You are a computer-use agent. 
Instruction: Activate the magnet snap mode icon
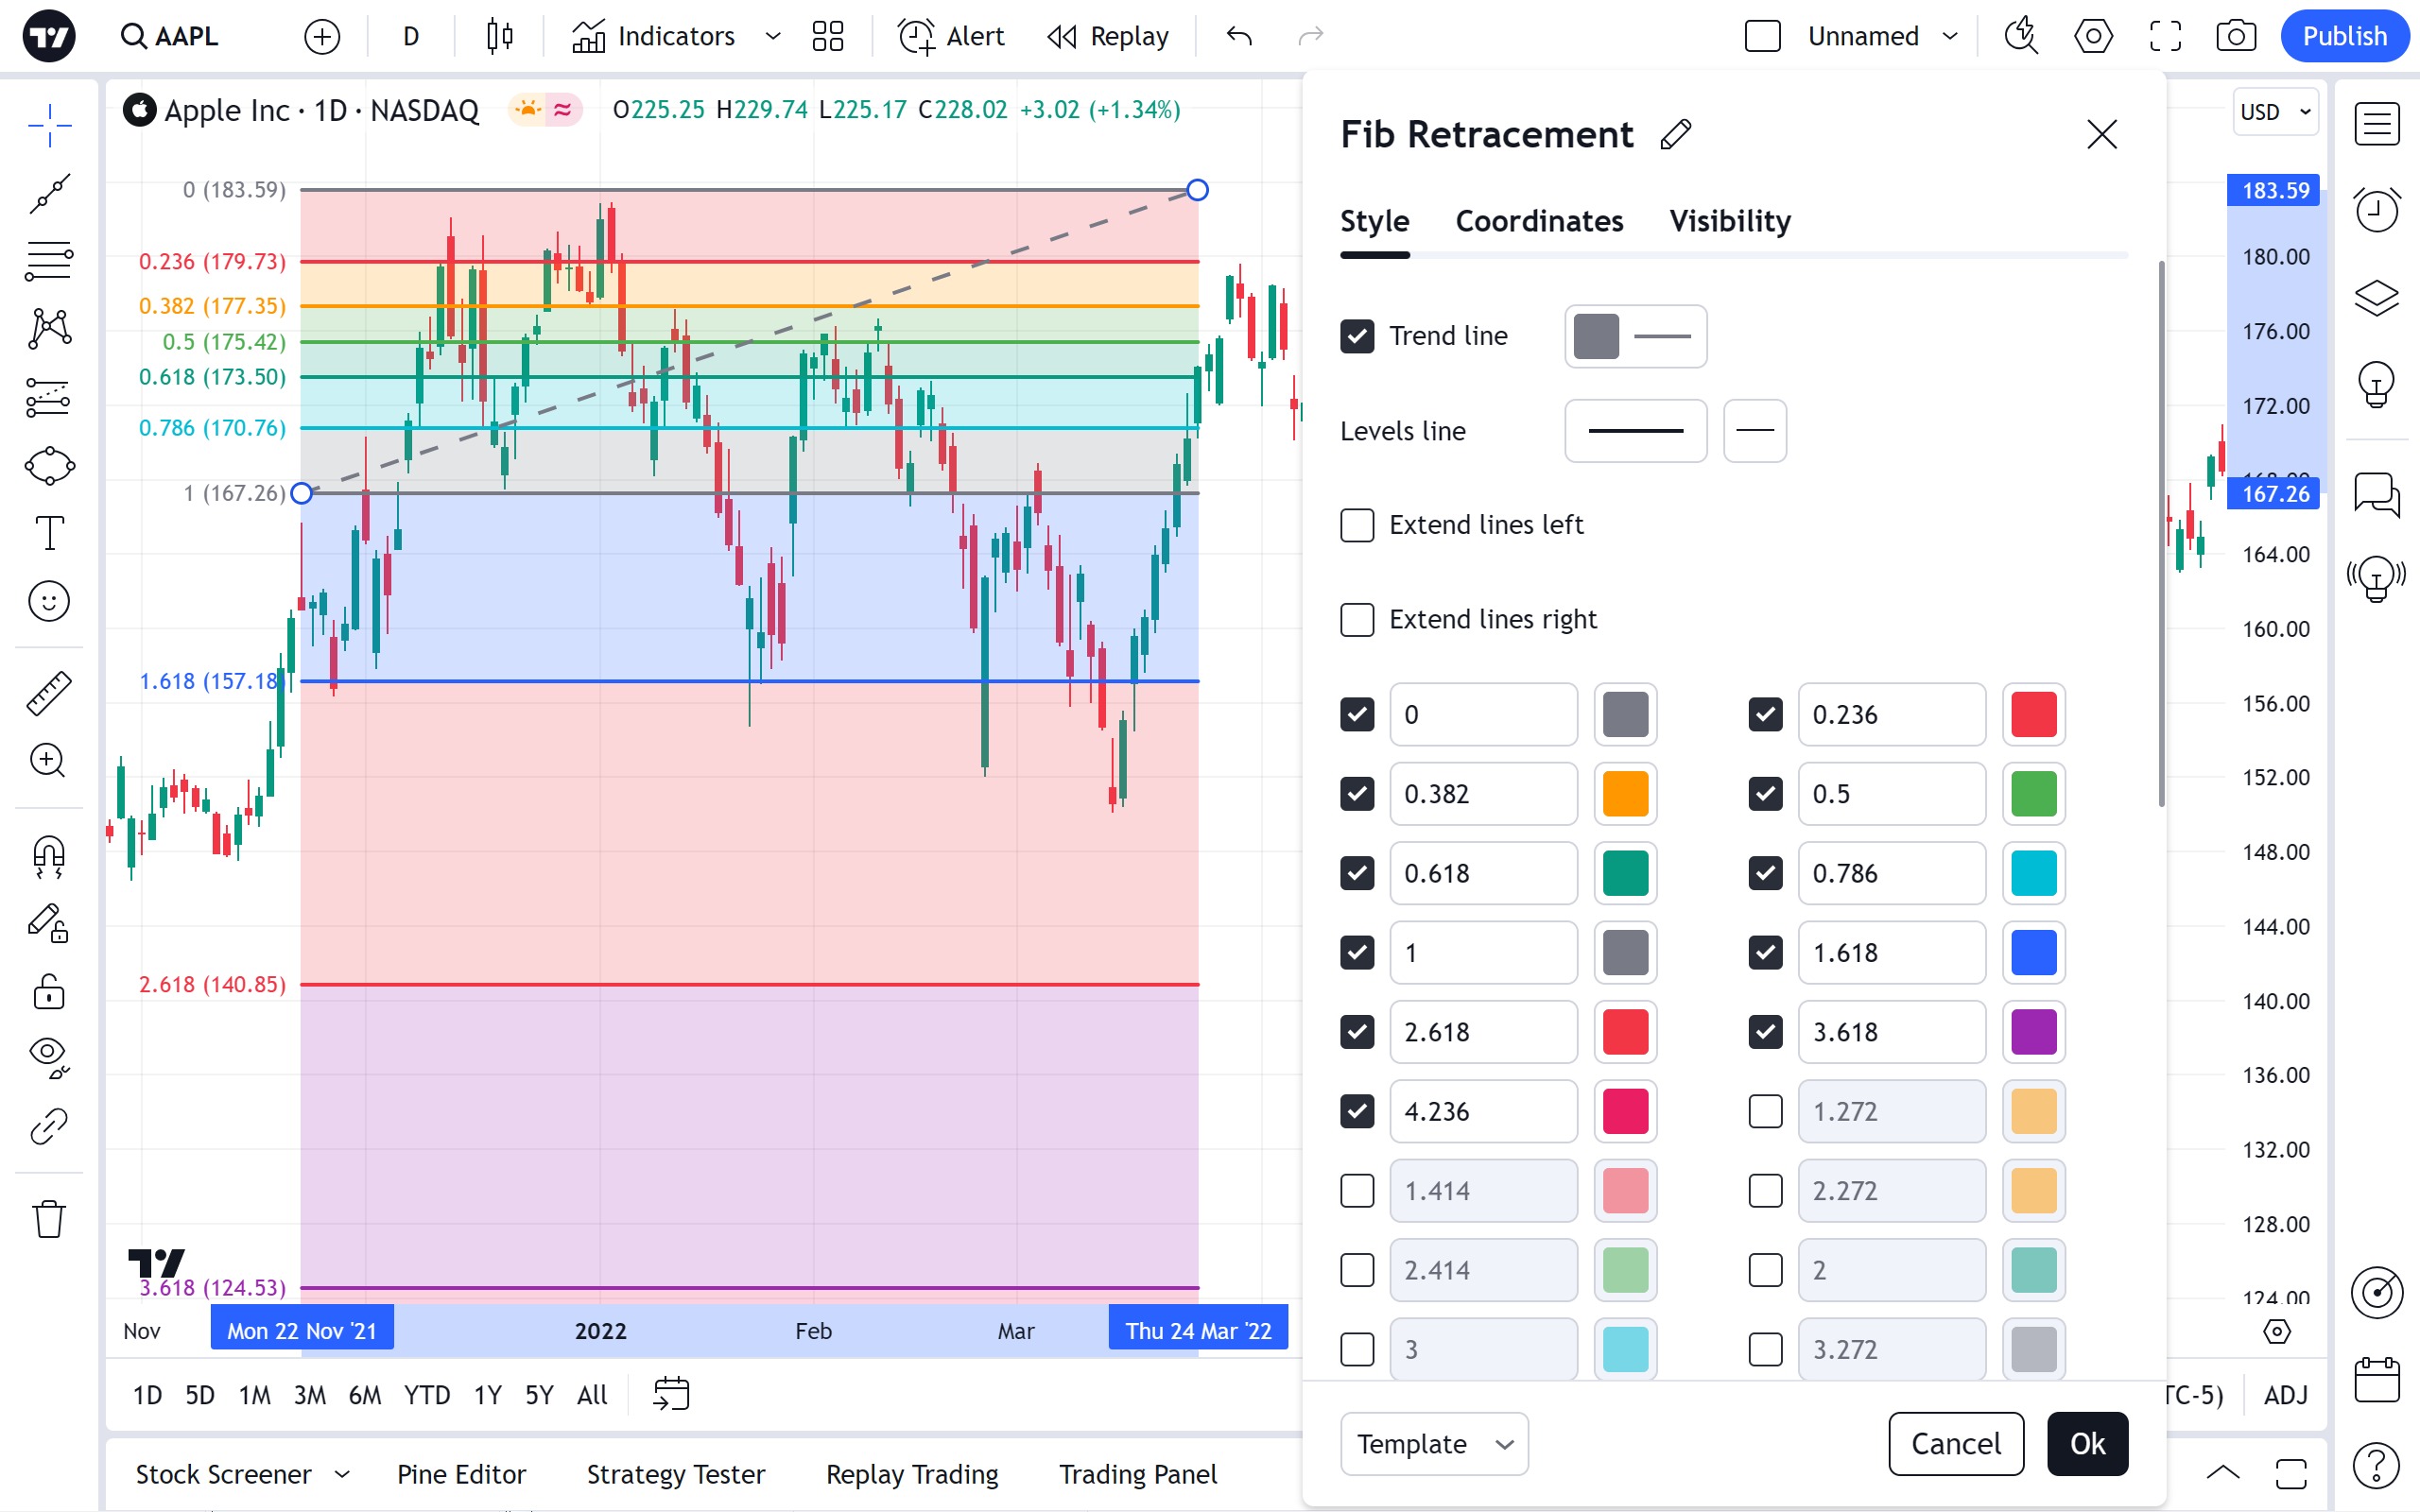[49, 856]
